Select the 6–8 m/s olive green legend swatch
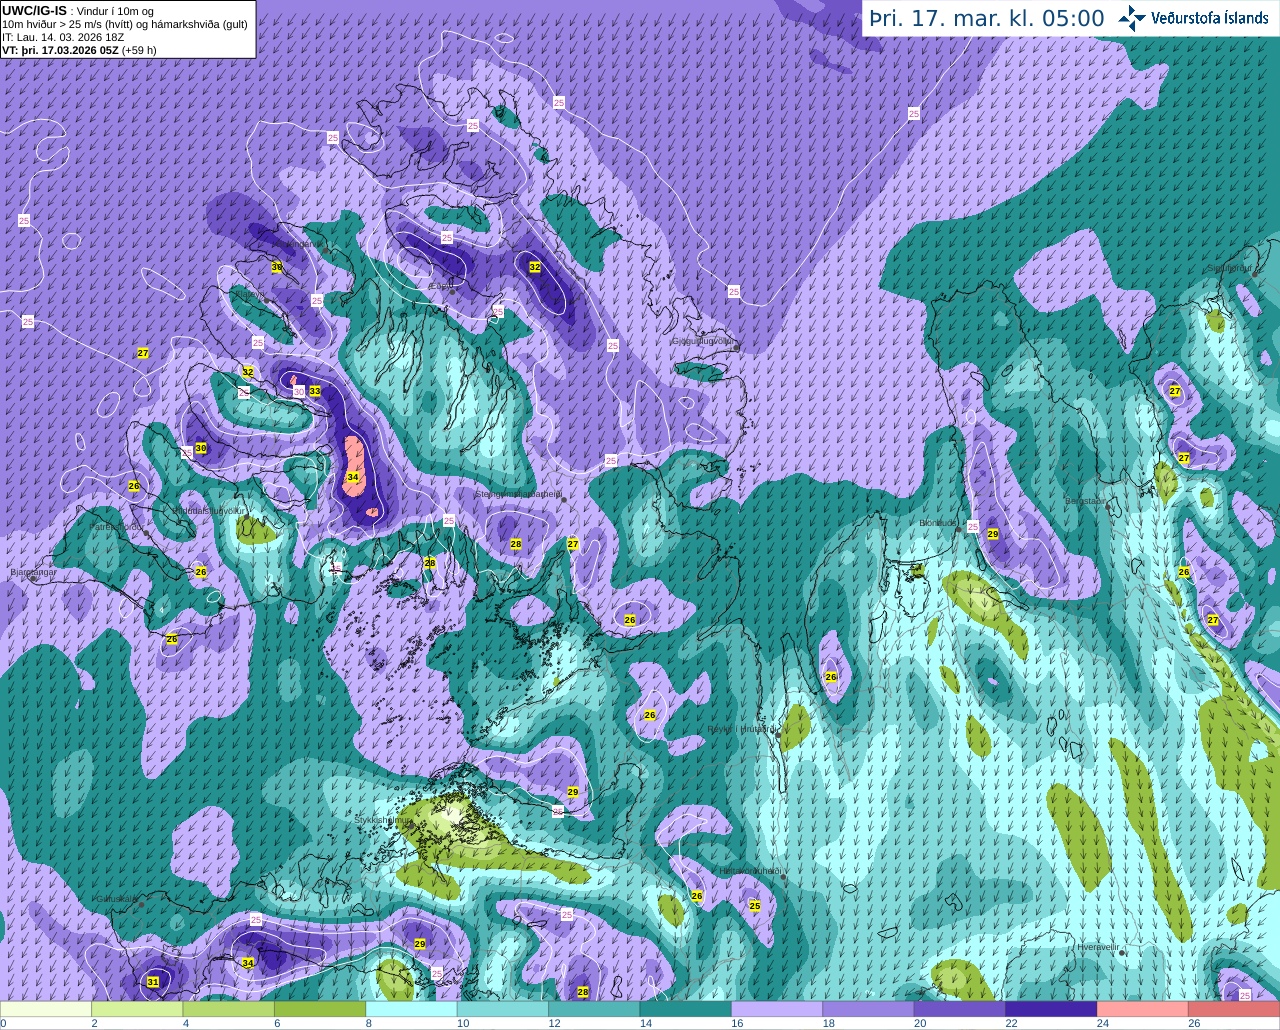This screenshot has width=1280, height=1030. pos(320,1009)
